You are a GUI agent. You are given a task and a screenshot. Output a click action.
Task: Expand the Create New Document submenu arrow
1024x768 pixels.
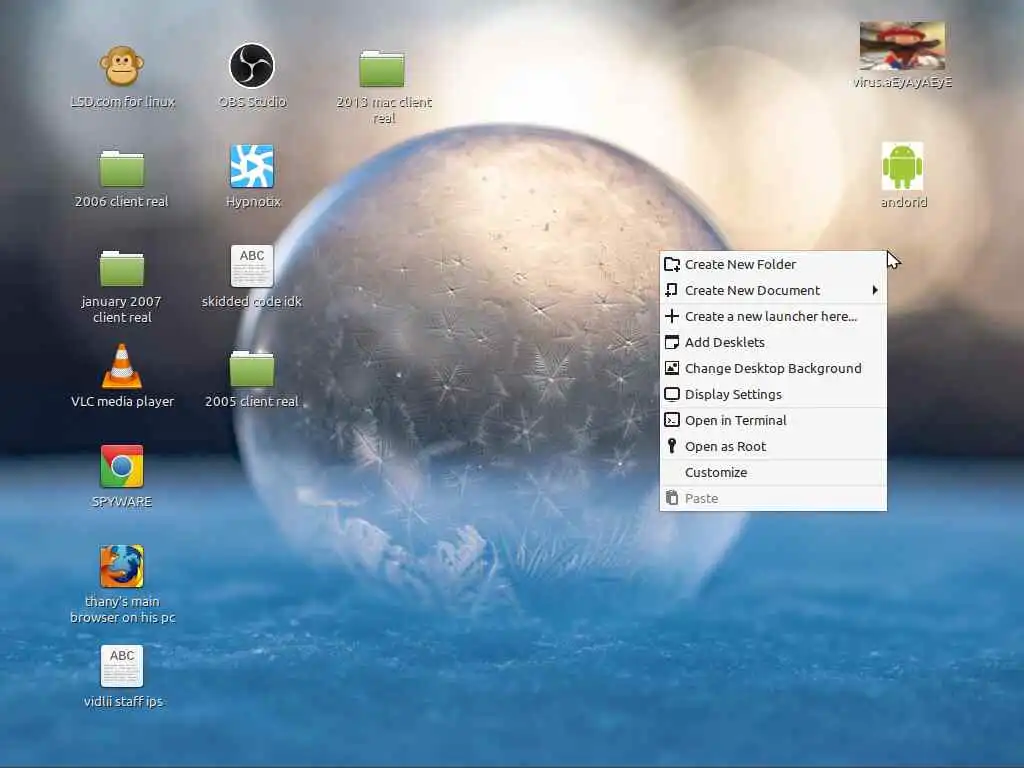(875, 291)
